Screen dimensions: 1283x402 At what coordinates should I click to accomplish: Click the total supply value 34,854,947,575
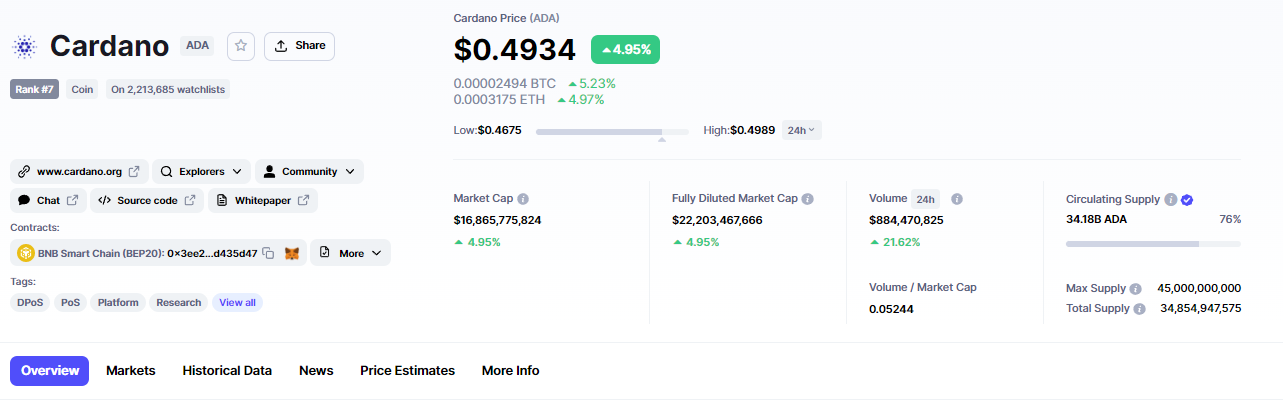click(x=1201, y=309)
